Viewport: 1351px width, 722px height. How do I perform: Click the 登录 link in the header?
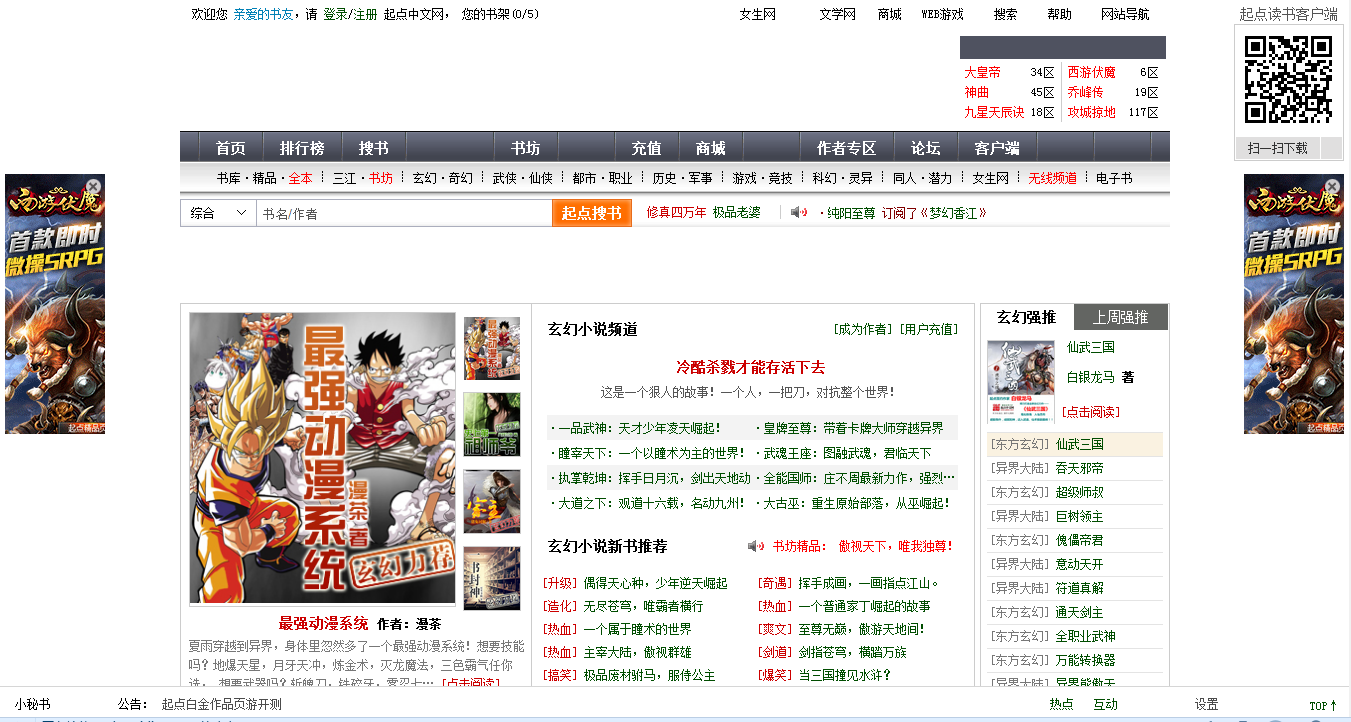click(x=335, y=14)
